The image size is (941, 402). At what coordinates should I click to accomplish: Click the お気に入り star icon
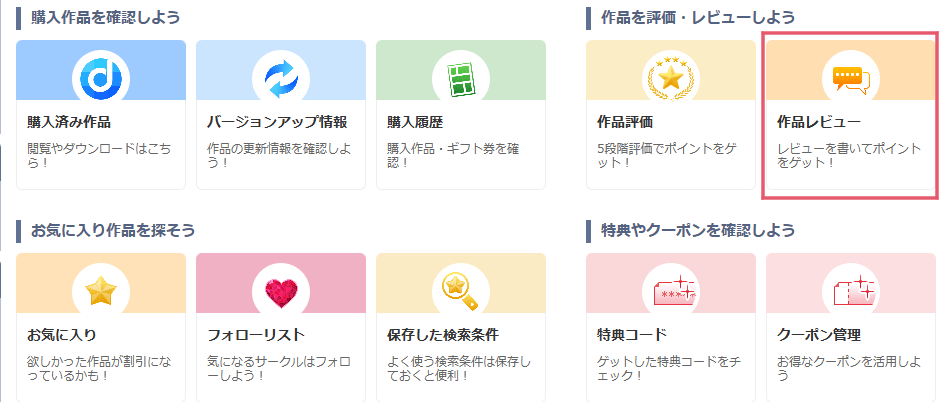pyautogui.click(x=101, y=291)
